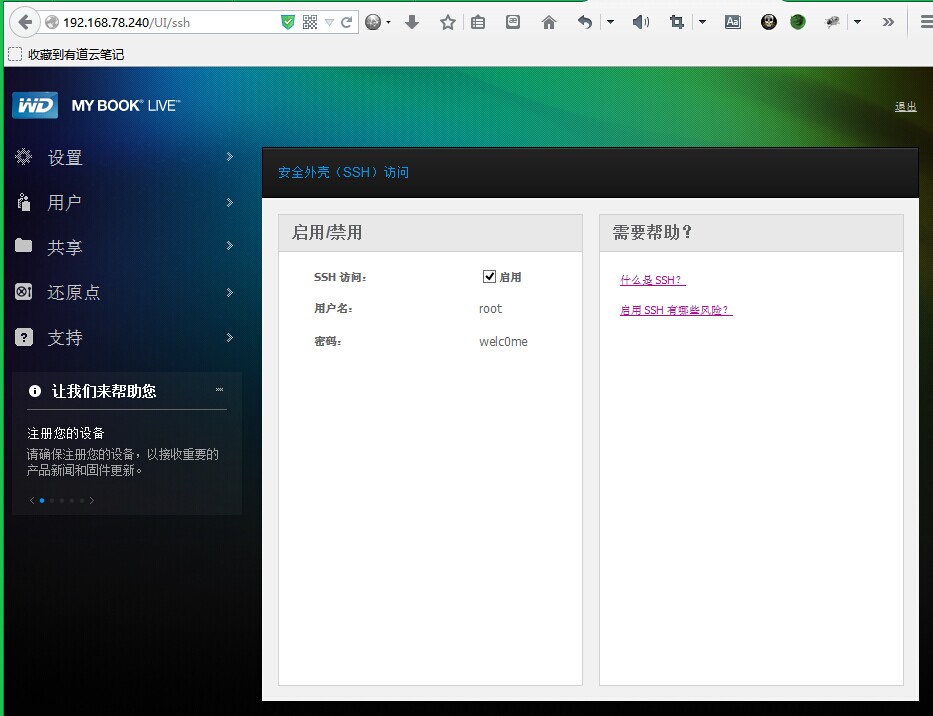
Task: Click the root username value
Action: pos(490,308)
